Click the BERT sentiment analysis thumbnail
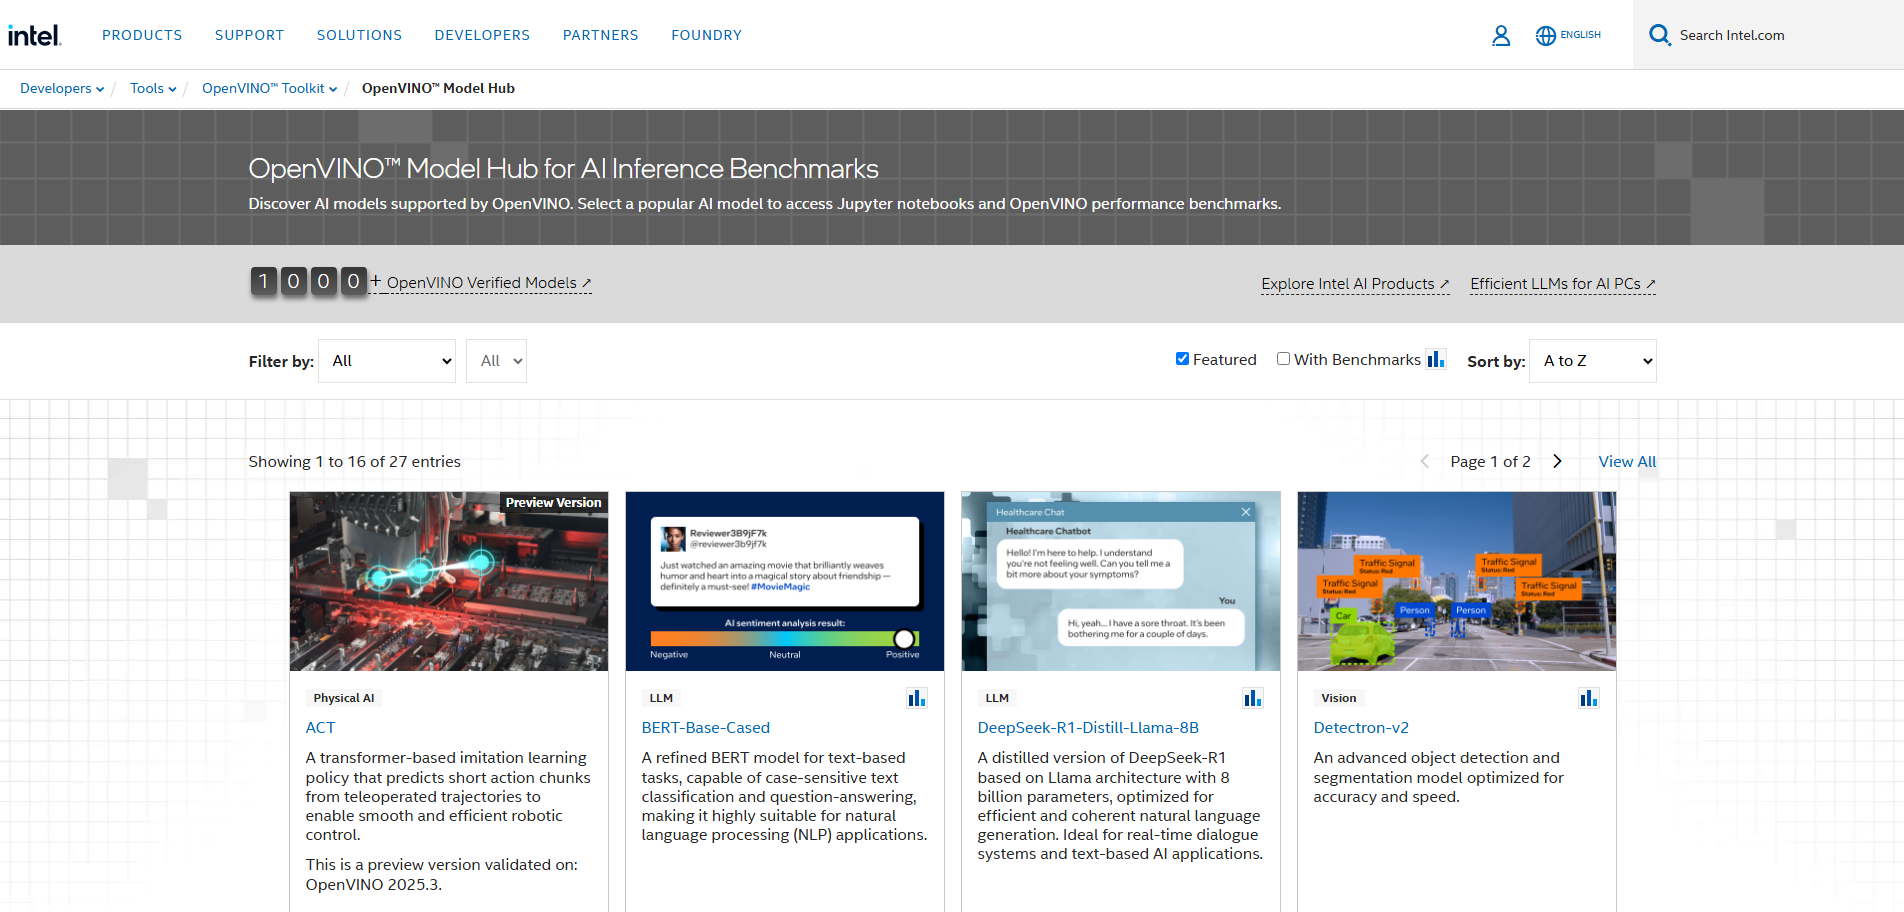 tap(785, 581)
